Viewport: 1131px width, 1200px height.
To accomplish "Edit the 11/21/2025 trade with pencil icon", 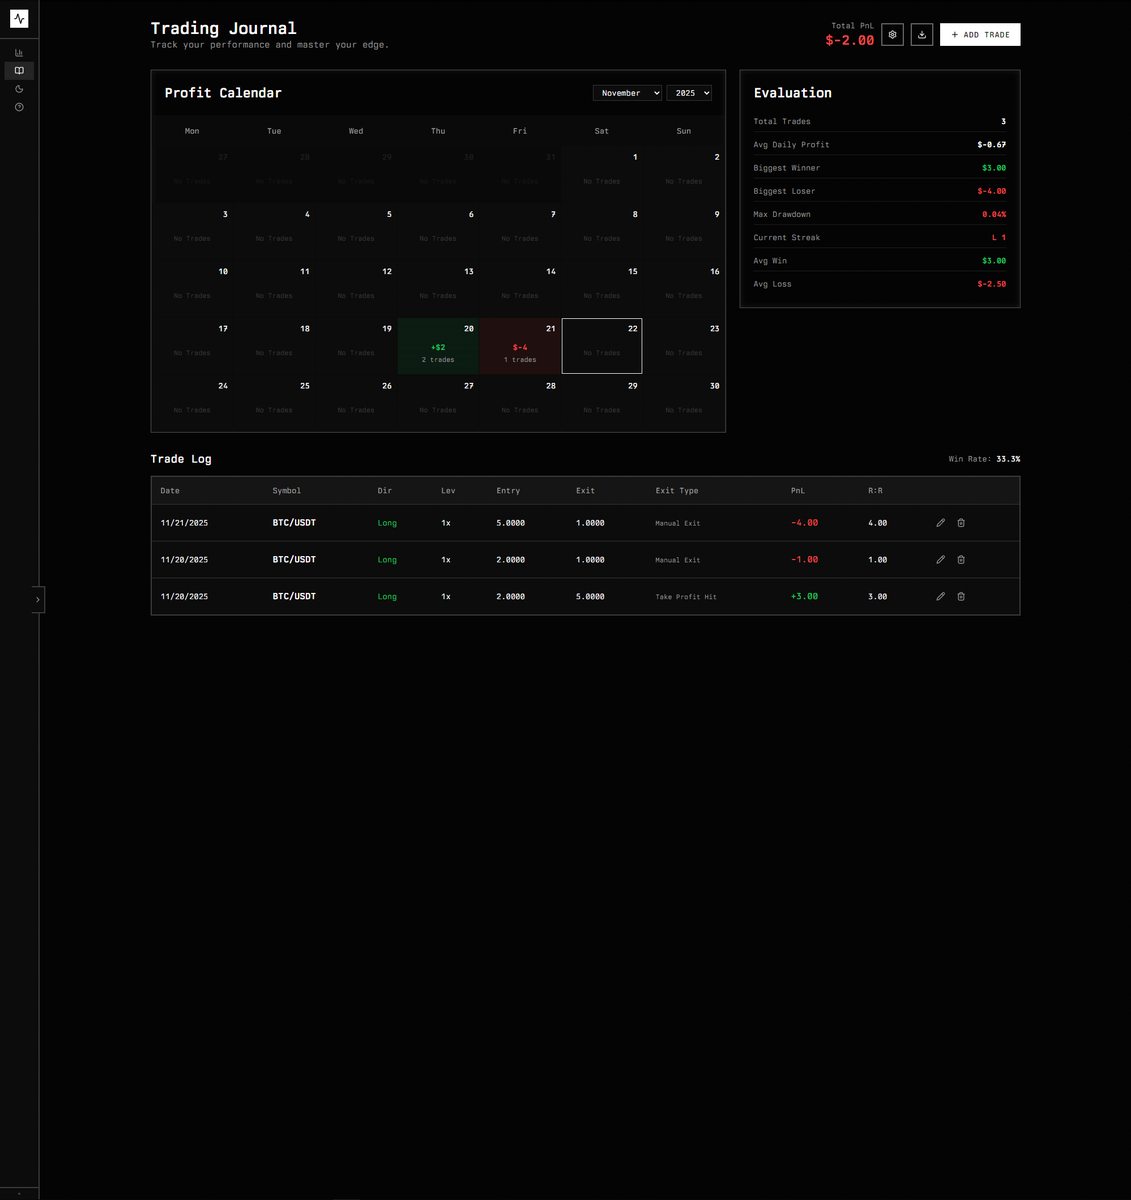I will click(940, 523).
